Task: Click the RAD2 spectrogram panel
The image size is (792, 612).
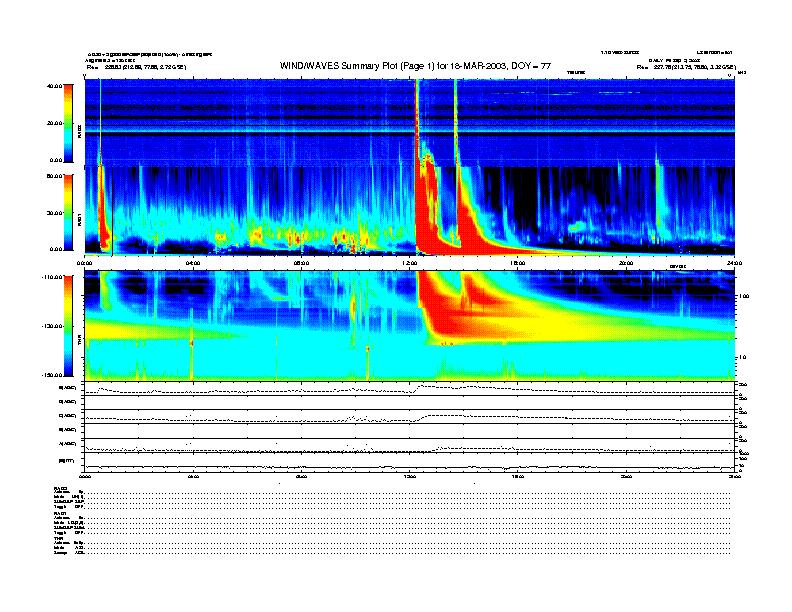Action: pyautogui.click(x=410, y=123)
